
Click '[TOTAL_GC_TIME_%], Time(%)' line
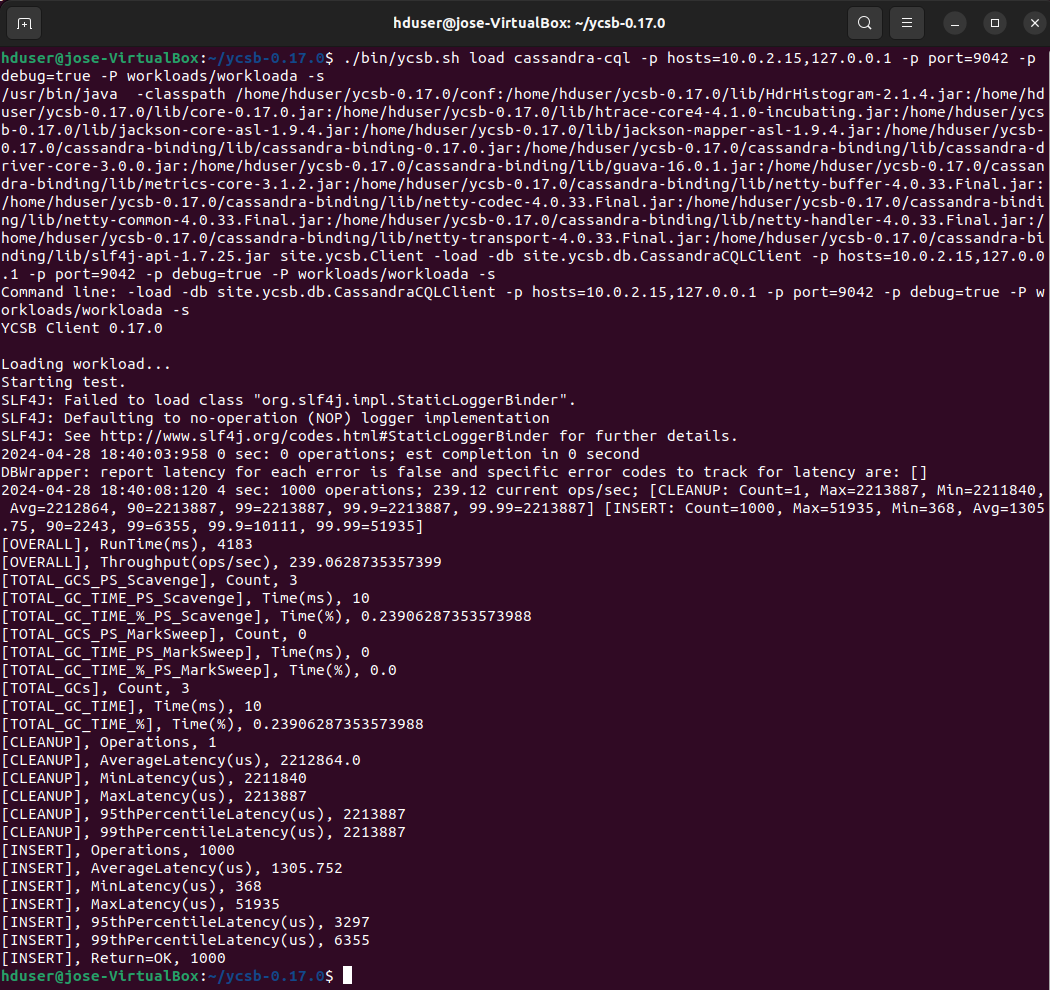212,725
